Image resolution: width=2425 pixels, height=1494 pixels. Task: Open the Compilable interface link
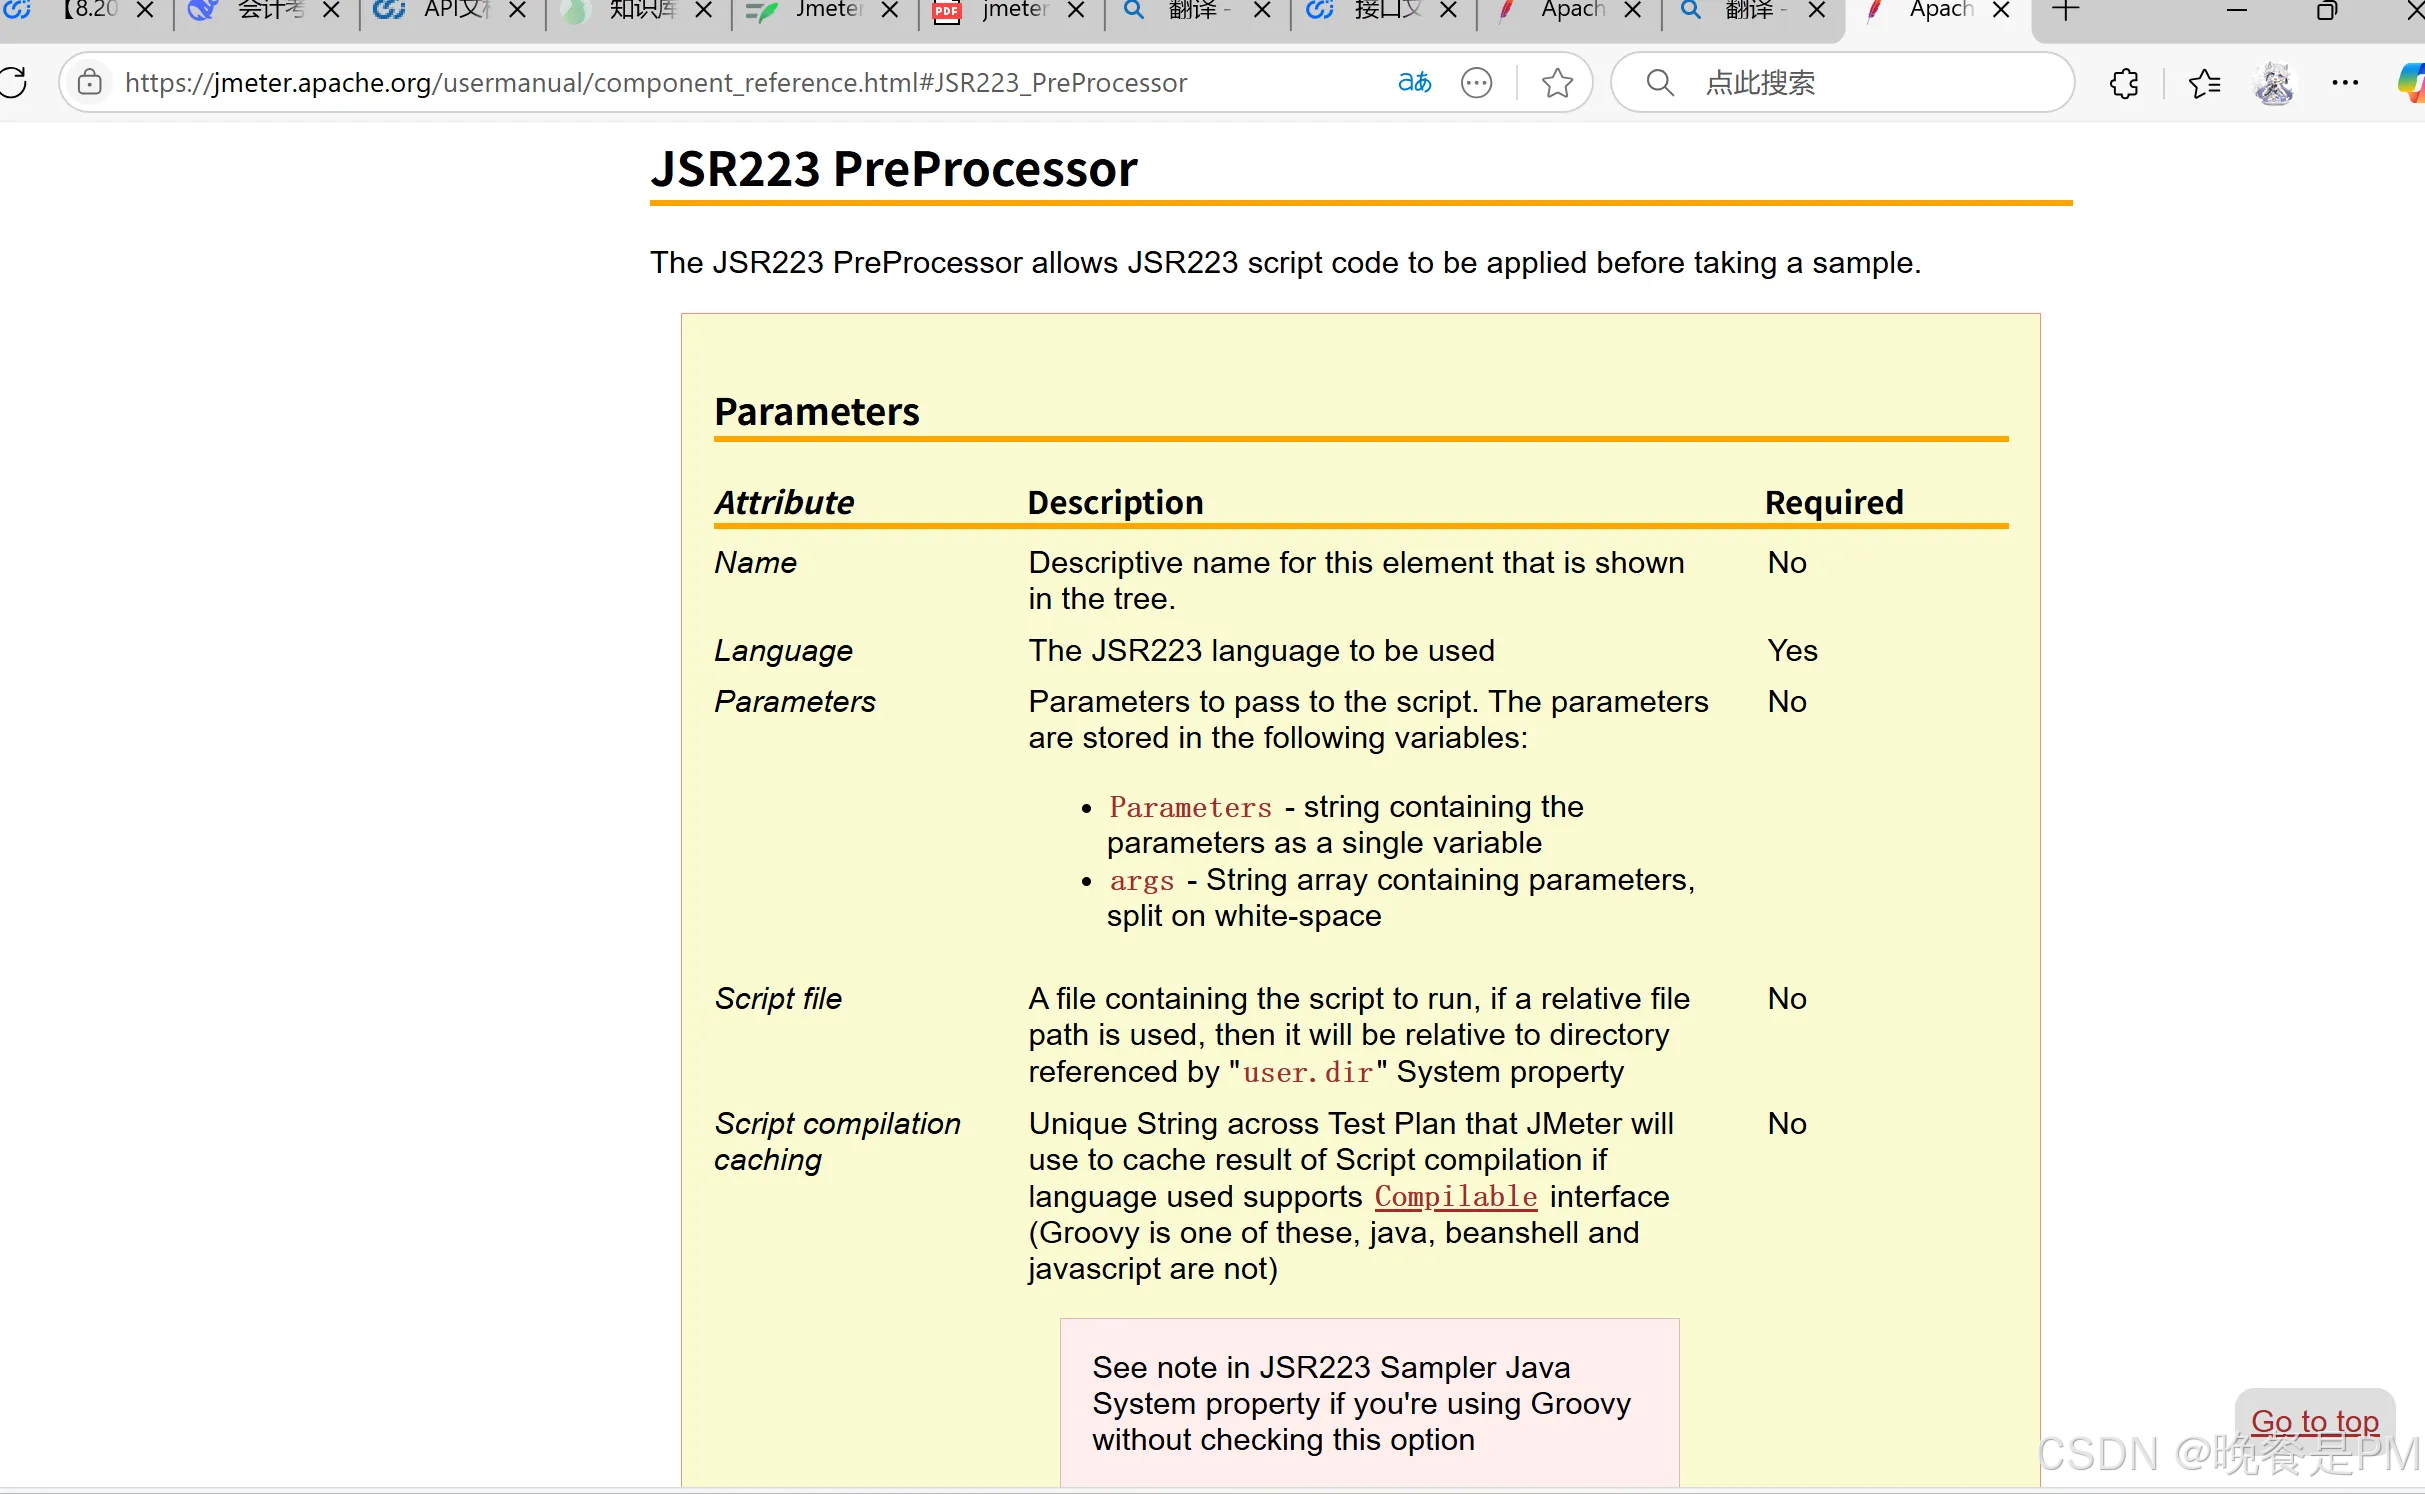point(1455,1197)
